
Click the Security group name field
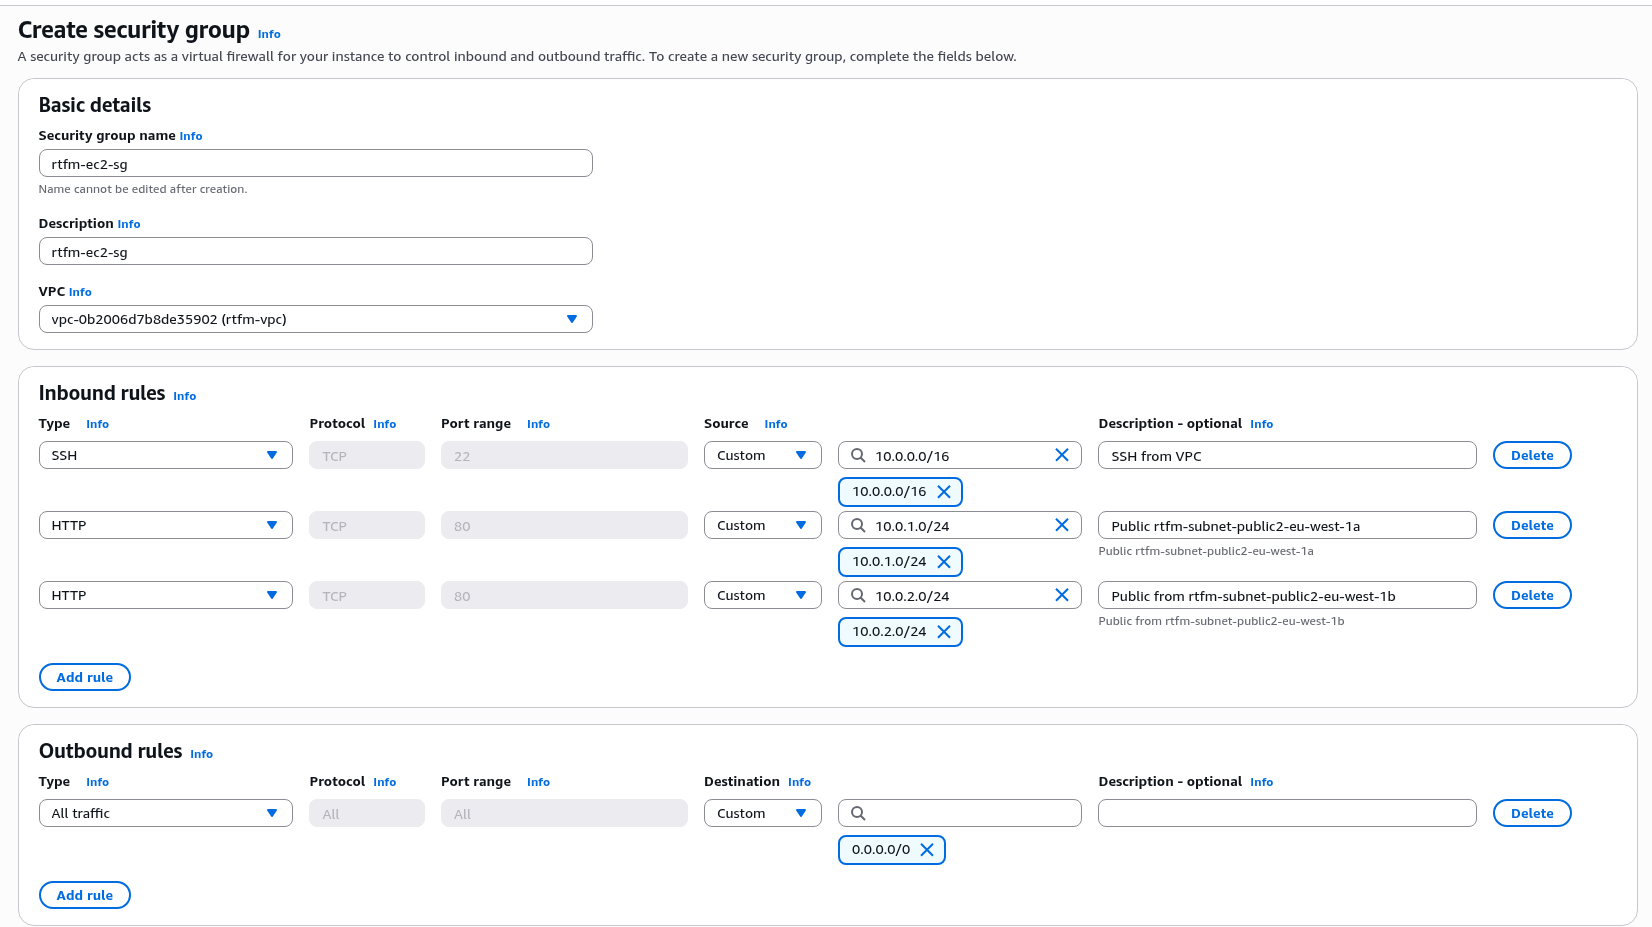point(315,163)
